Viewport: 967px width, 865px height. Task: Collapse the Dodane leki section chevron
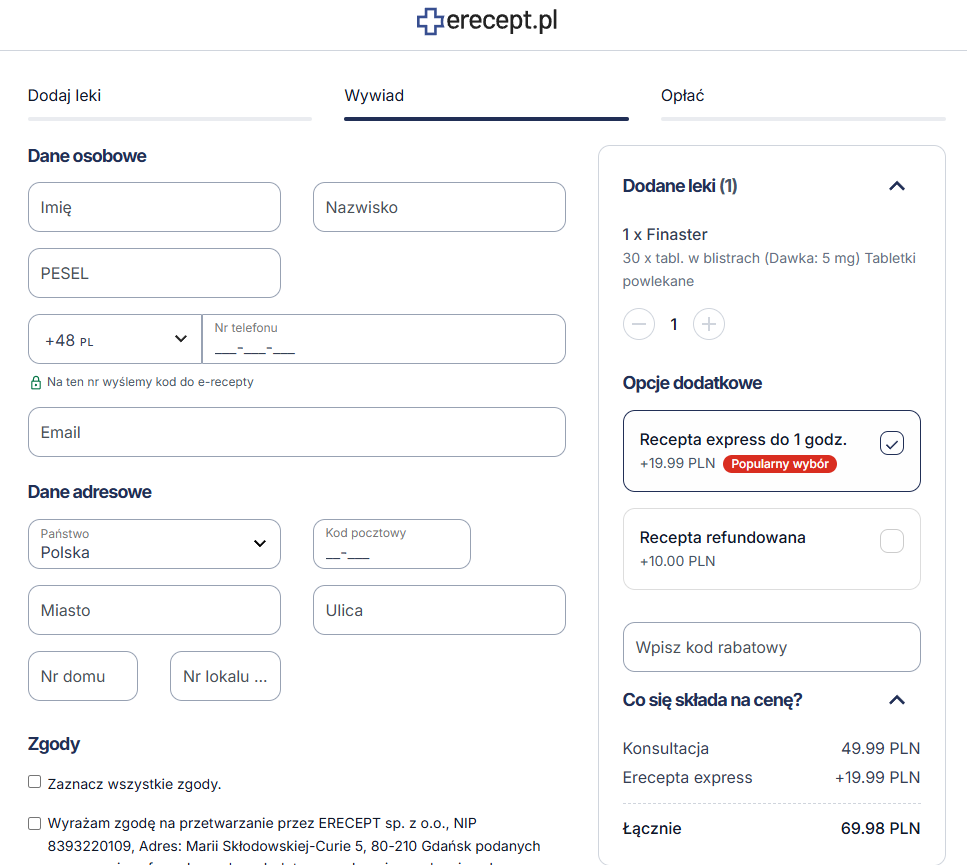897,186
